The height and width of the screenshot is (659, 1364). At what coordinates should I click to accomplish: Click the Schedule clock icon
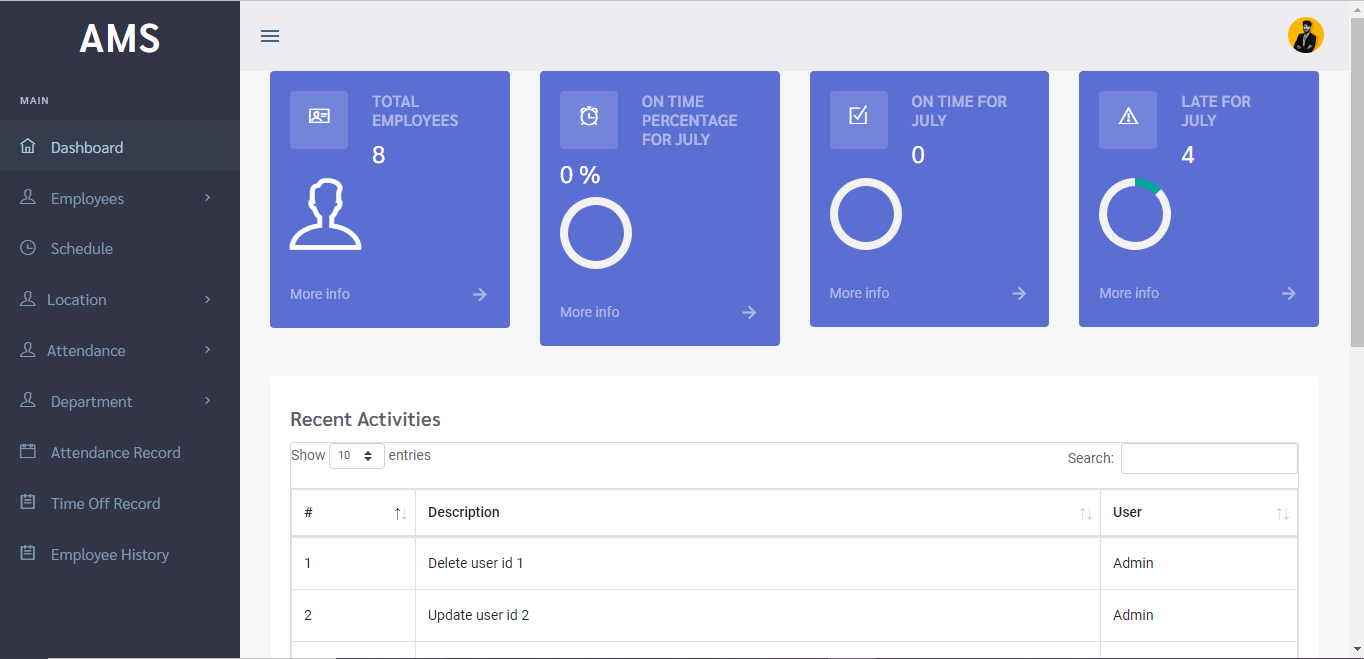(28, 248)
